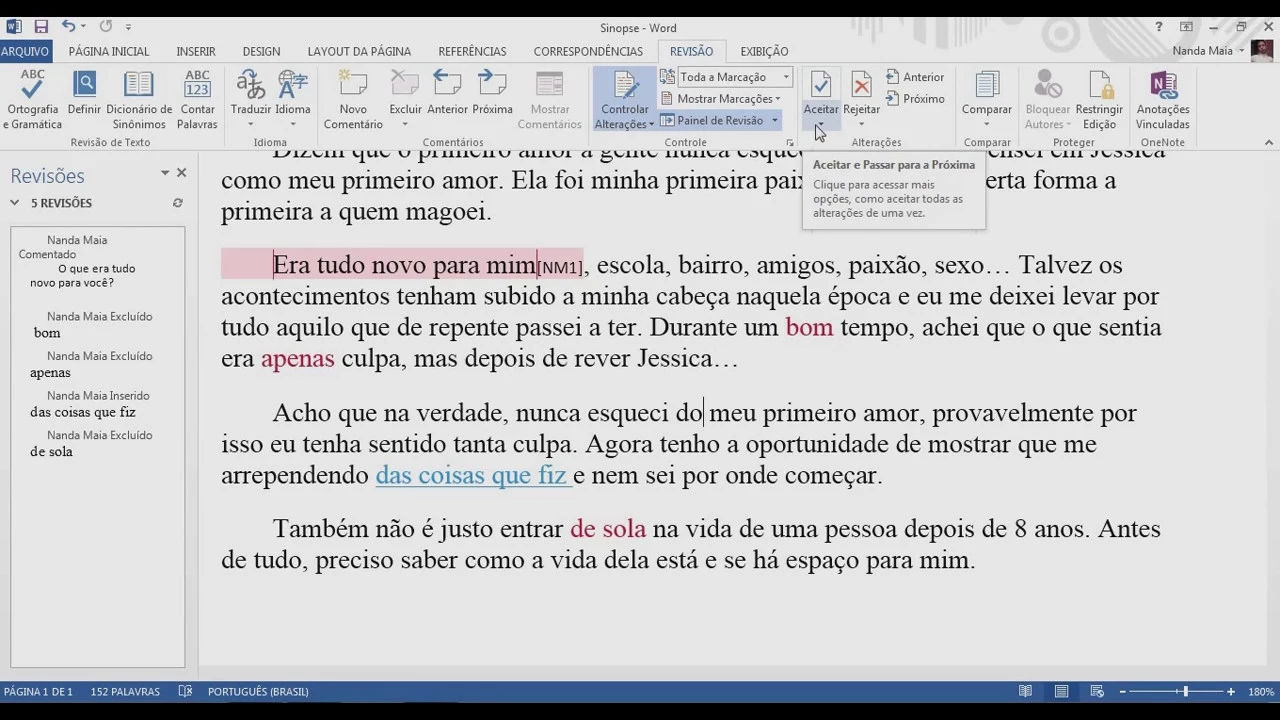Open Restringir Edição
The height and width of the screenshot is (720, 1280).
(x=1099, y=100)
